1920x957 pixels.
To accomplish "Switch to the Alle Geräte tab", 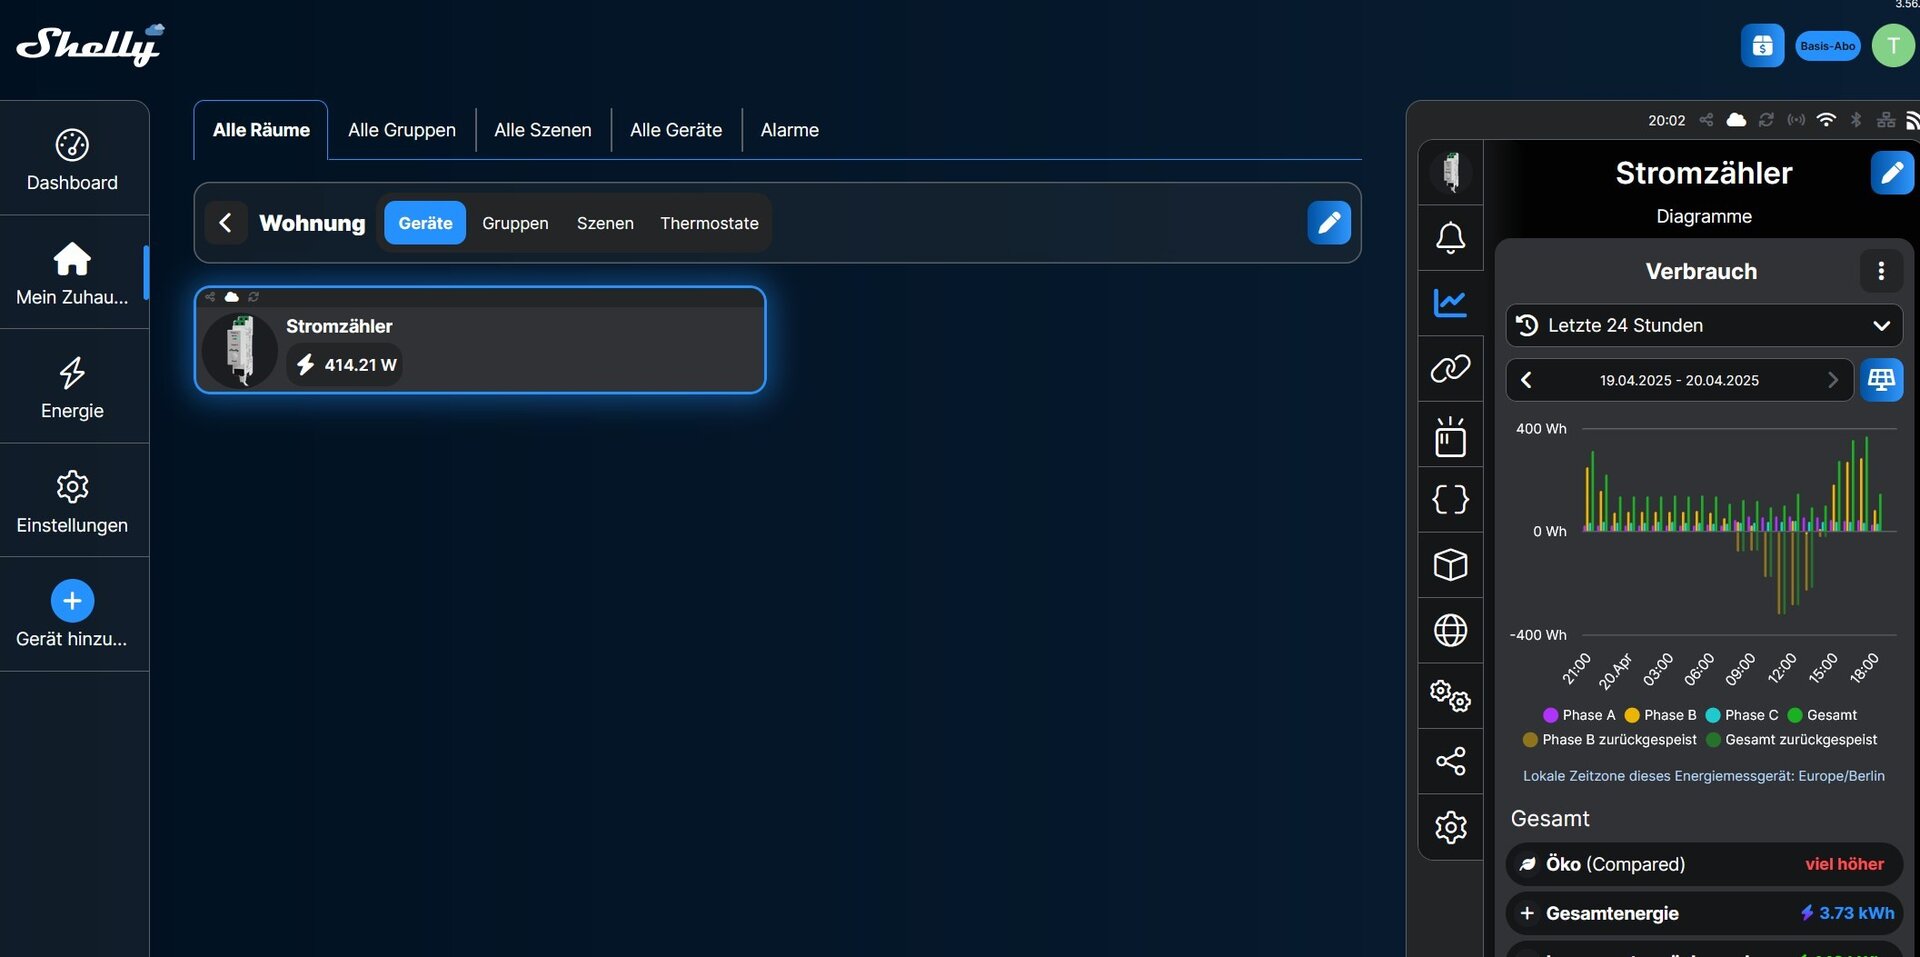I will 675,130.
